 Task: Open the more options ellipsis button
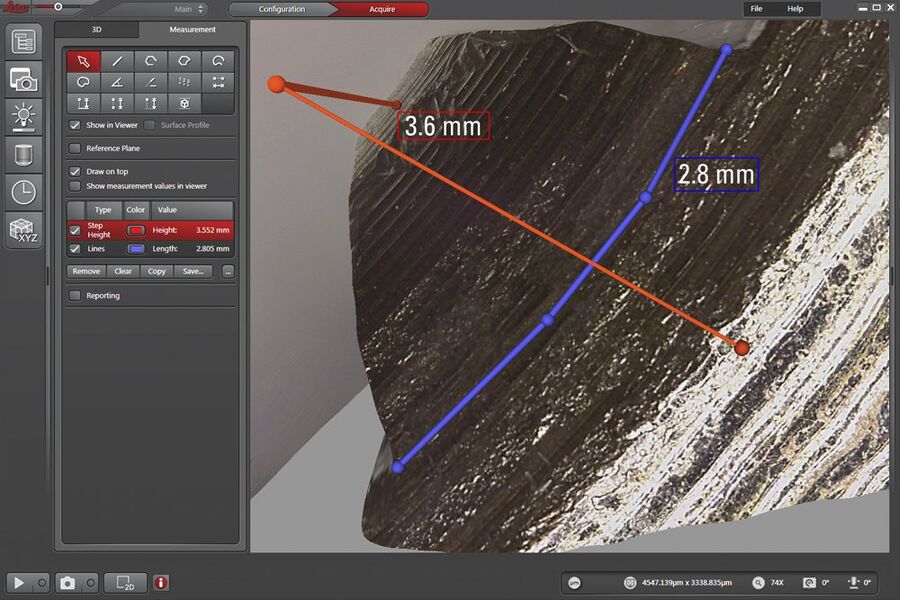[228, 271]
